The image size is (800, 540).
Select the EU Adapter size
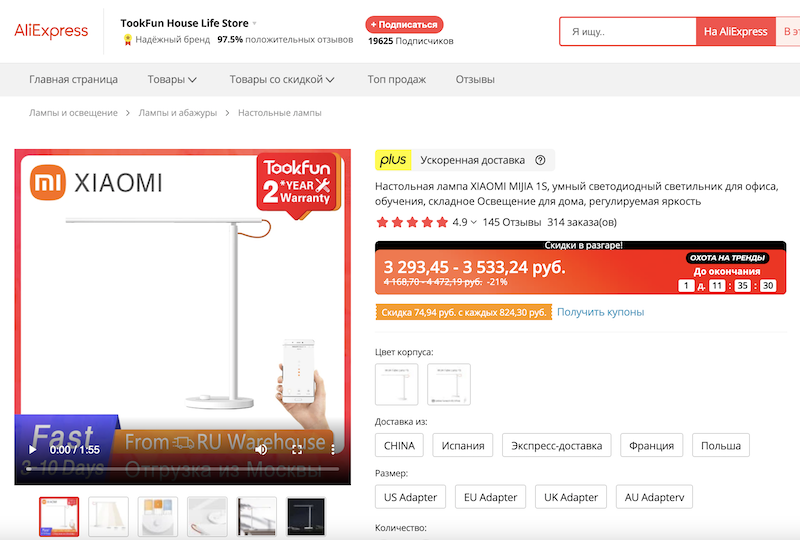pyautogui.click(x=490, y=497)
